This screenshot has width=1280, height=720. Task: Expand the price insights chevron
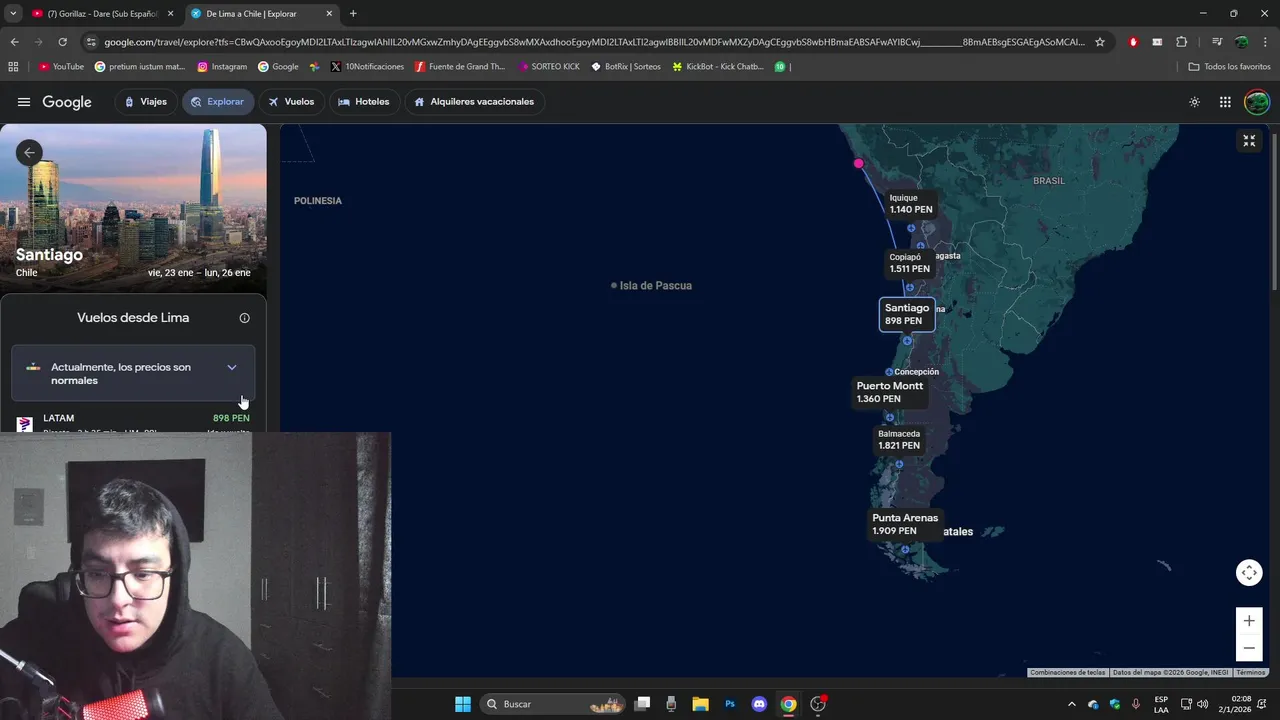pos(232,367)
